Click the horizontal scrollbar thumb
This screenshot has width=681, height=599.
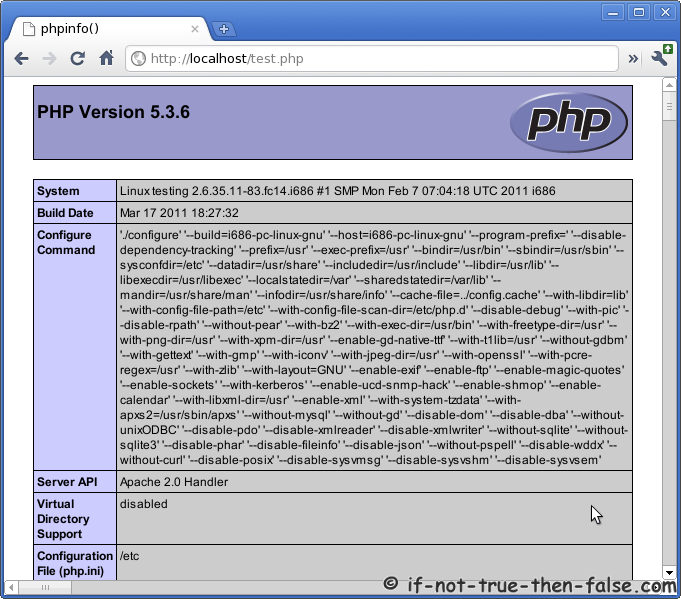coord(45,587)
